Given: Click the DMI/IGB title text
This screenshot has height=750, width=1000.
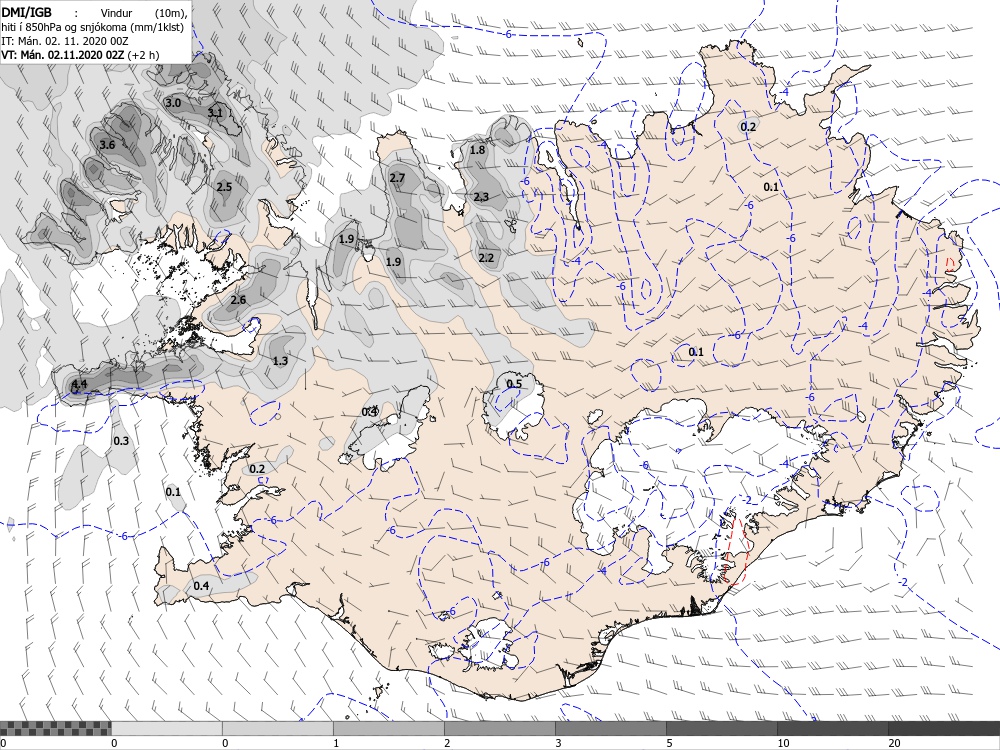Looking at the screenshot, I should pos(27,11).
